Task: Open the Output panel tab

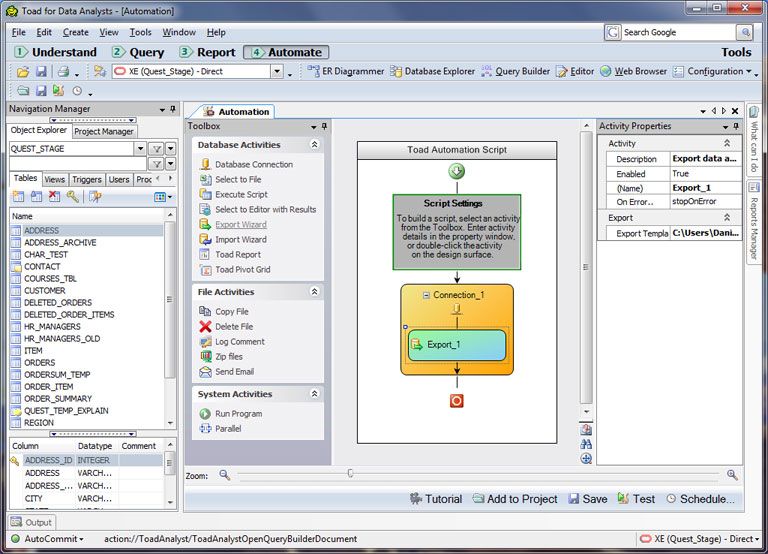Action: (x=31, y=523)
